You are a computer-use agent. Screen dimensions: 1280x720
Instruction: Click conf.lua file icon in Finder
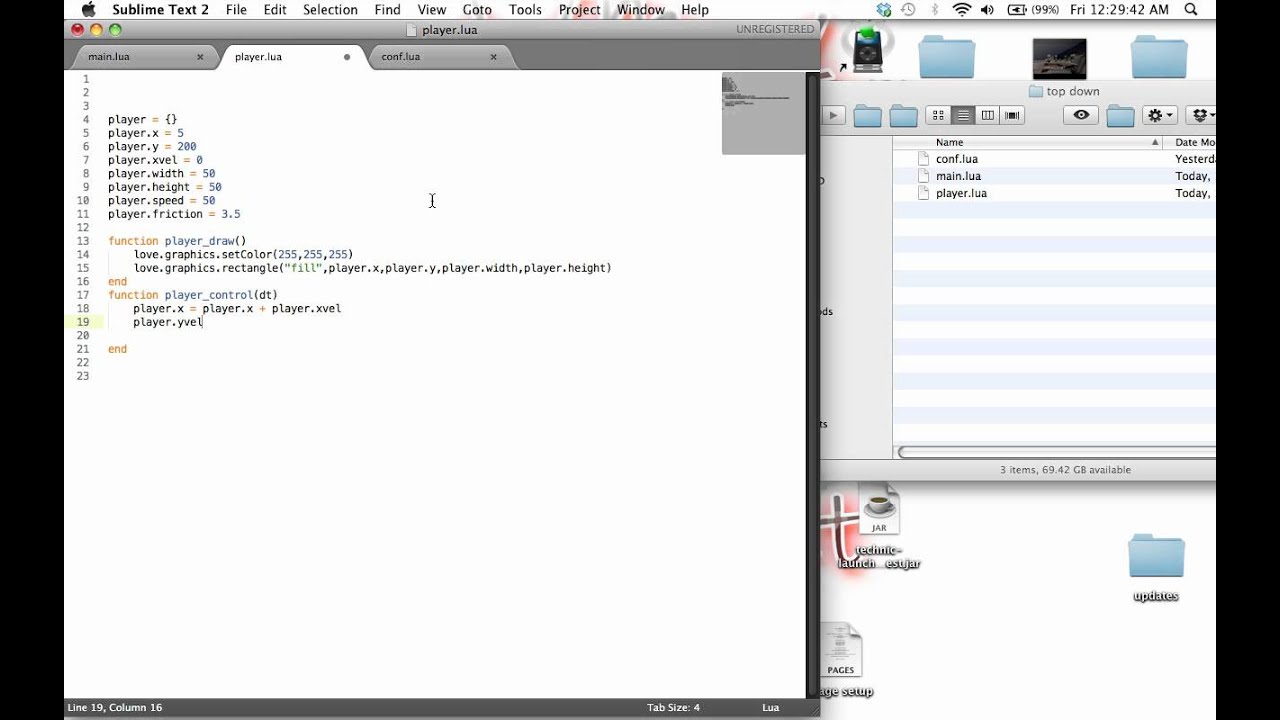924,159
